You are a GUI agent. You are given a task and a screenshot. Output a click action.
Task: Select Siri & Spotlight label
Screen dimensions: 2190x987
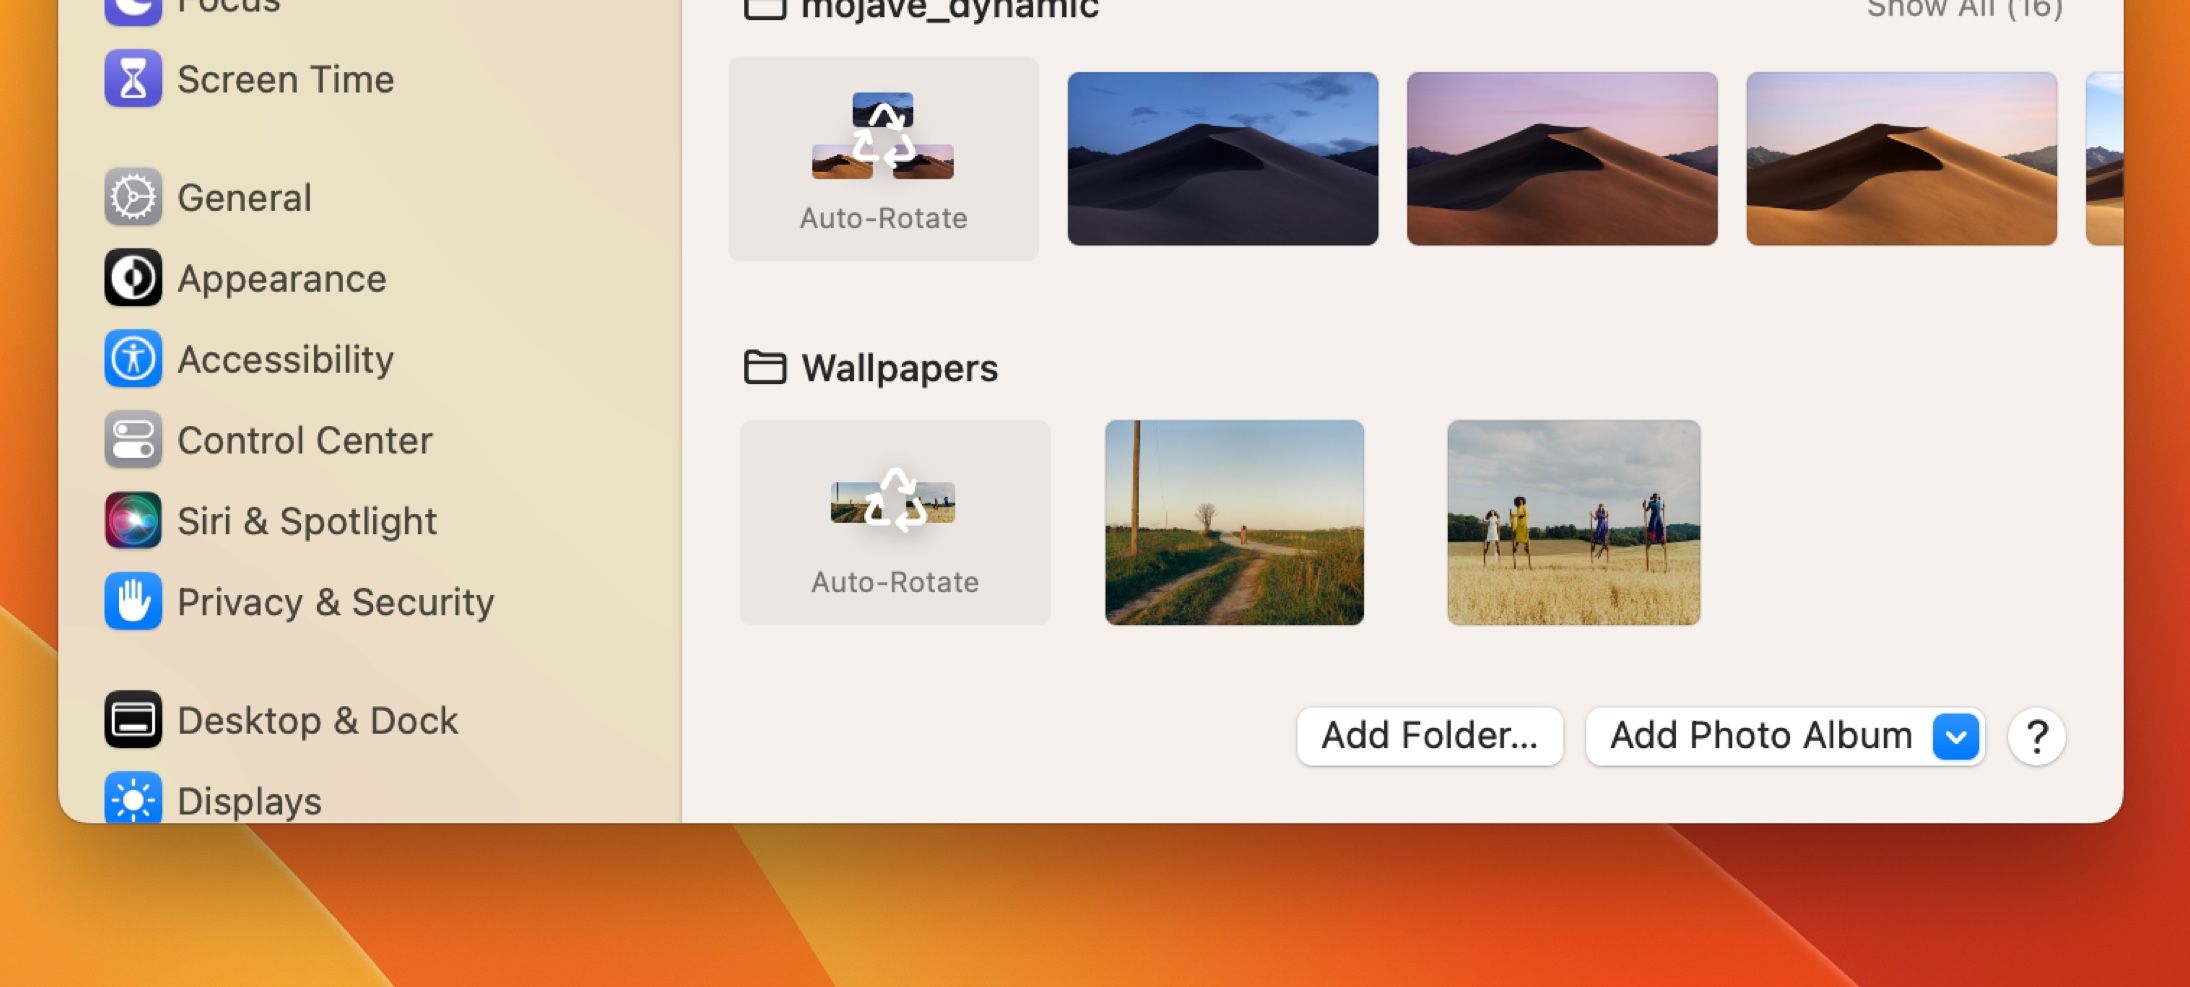click(x=307, y=522)
